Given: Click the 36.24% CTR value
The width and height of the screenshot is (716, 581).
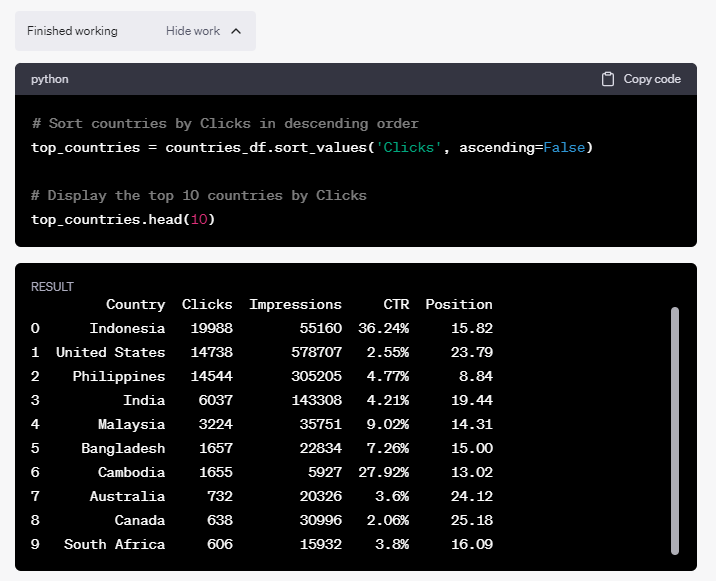Looking at the screenshot, I should (384, 328).
